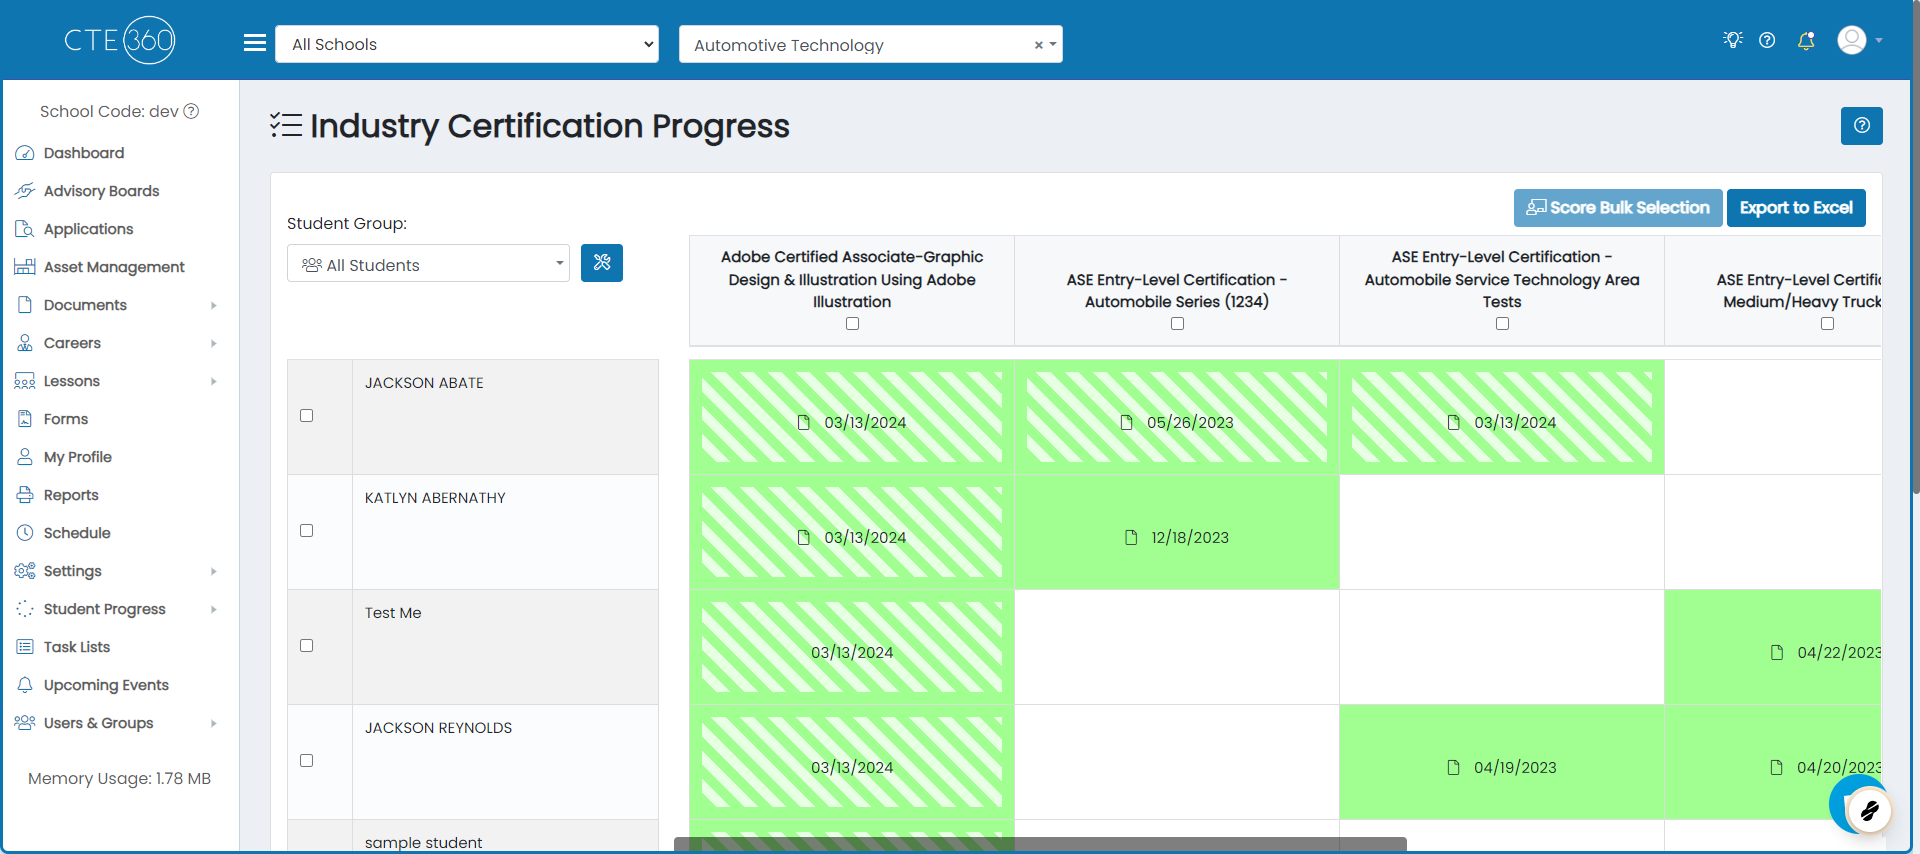Expand the Student Progress submenu
Viewport: 1920px width, 854px height.
coord(214,609)
